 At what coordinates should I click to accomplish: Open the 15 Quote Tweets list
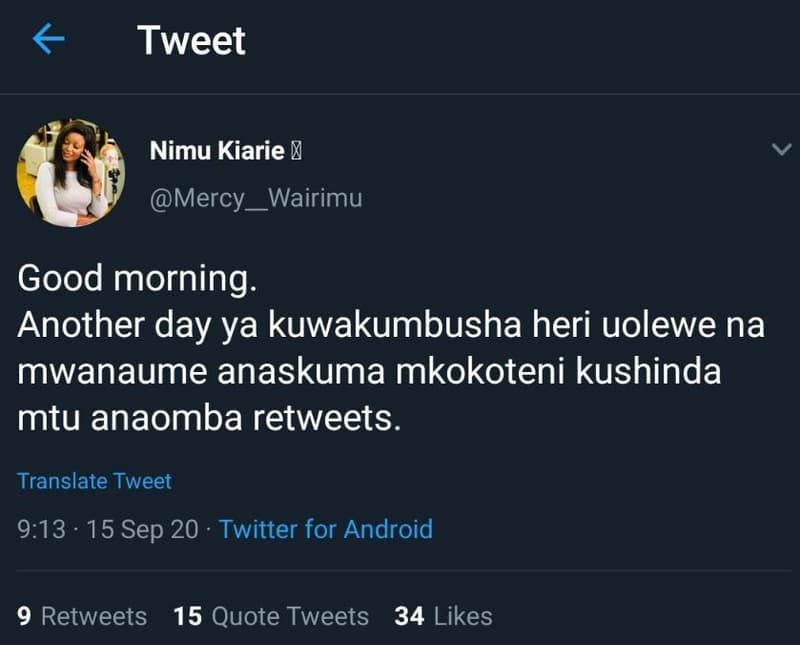tap(270, 617)
